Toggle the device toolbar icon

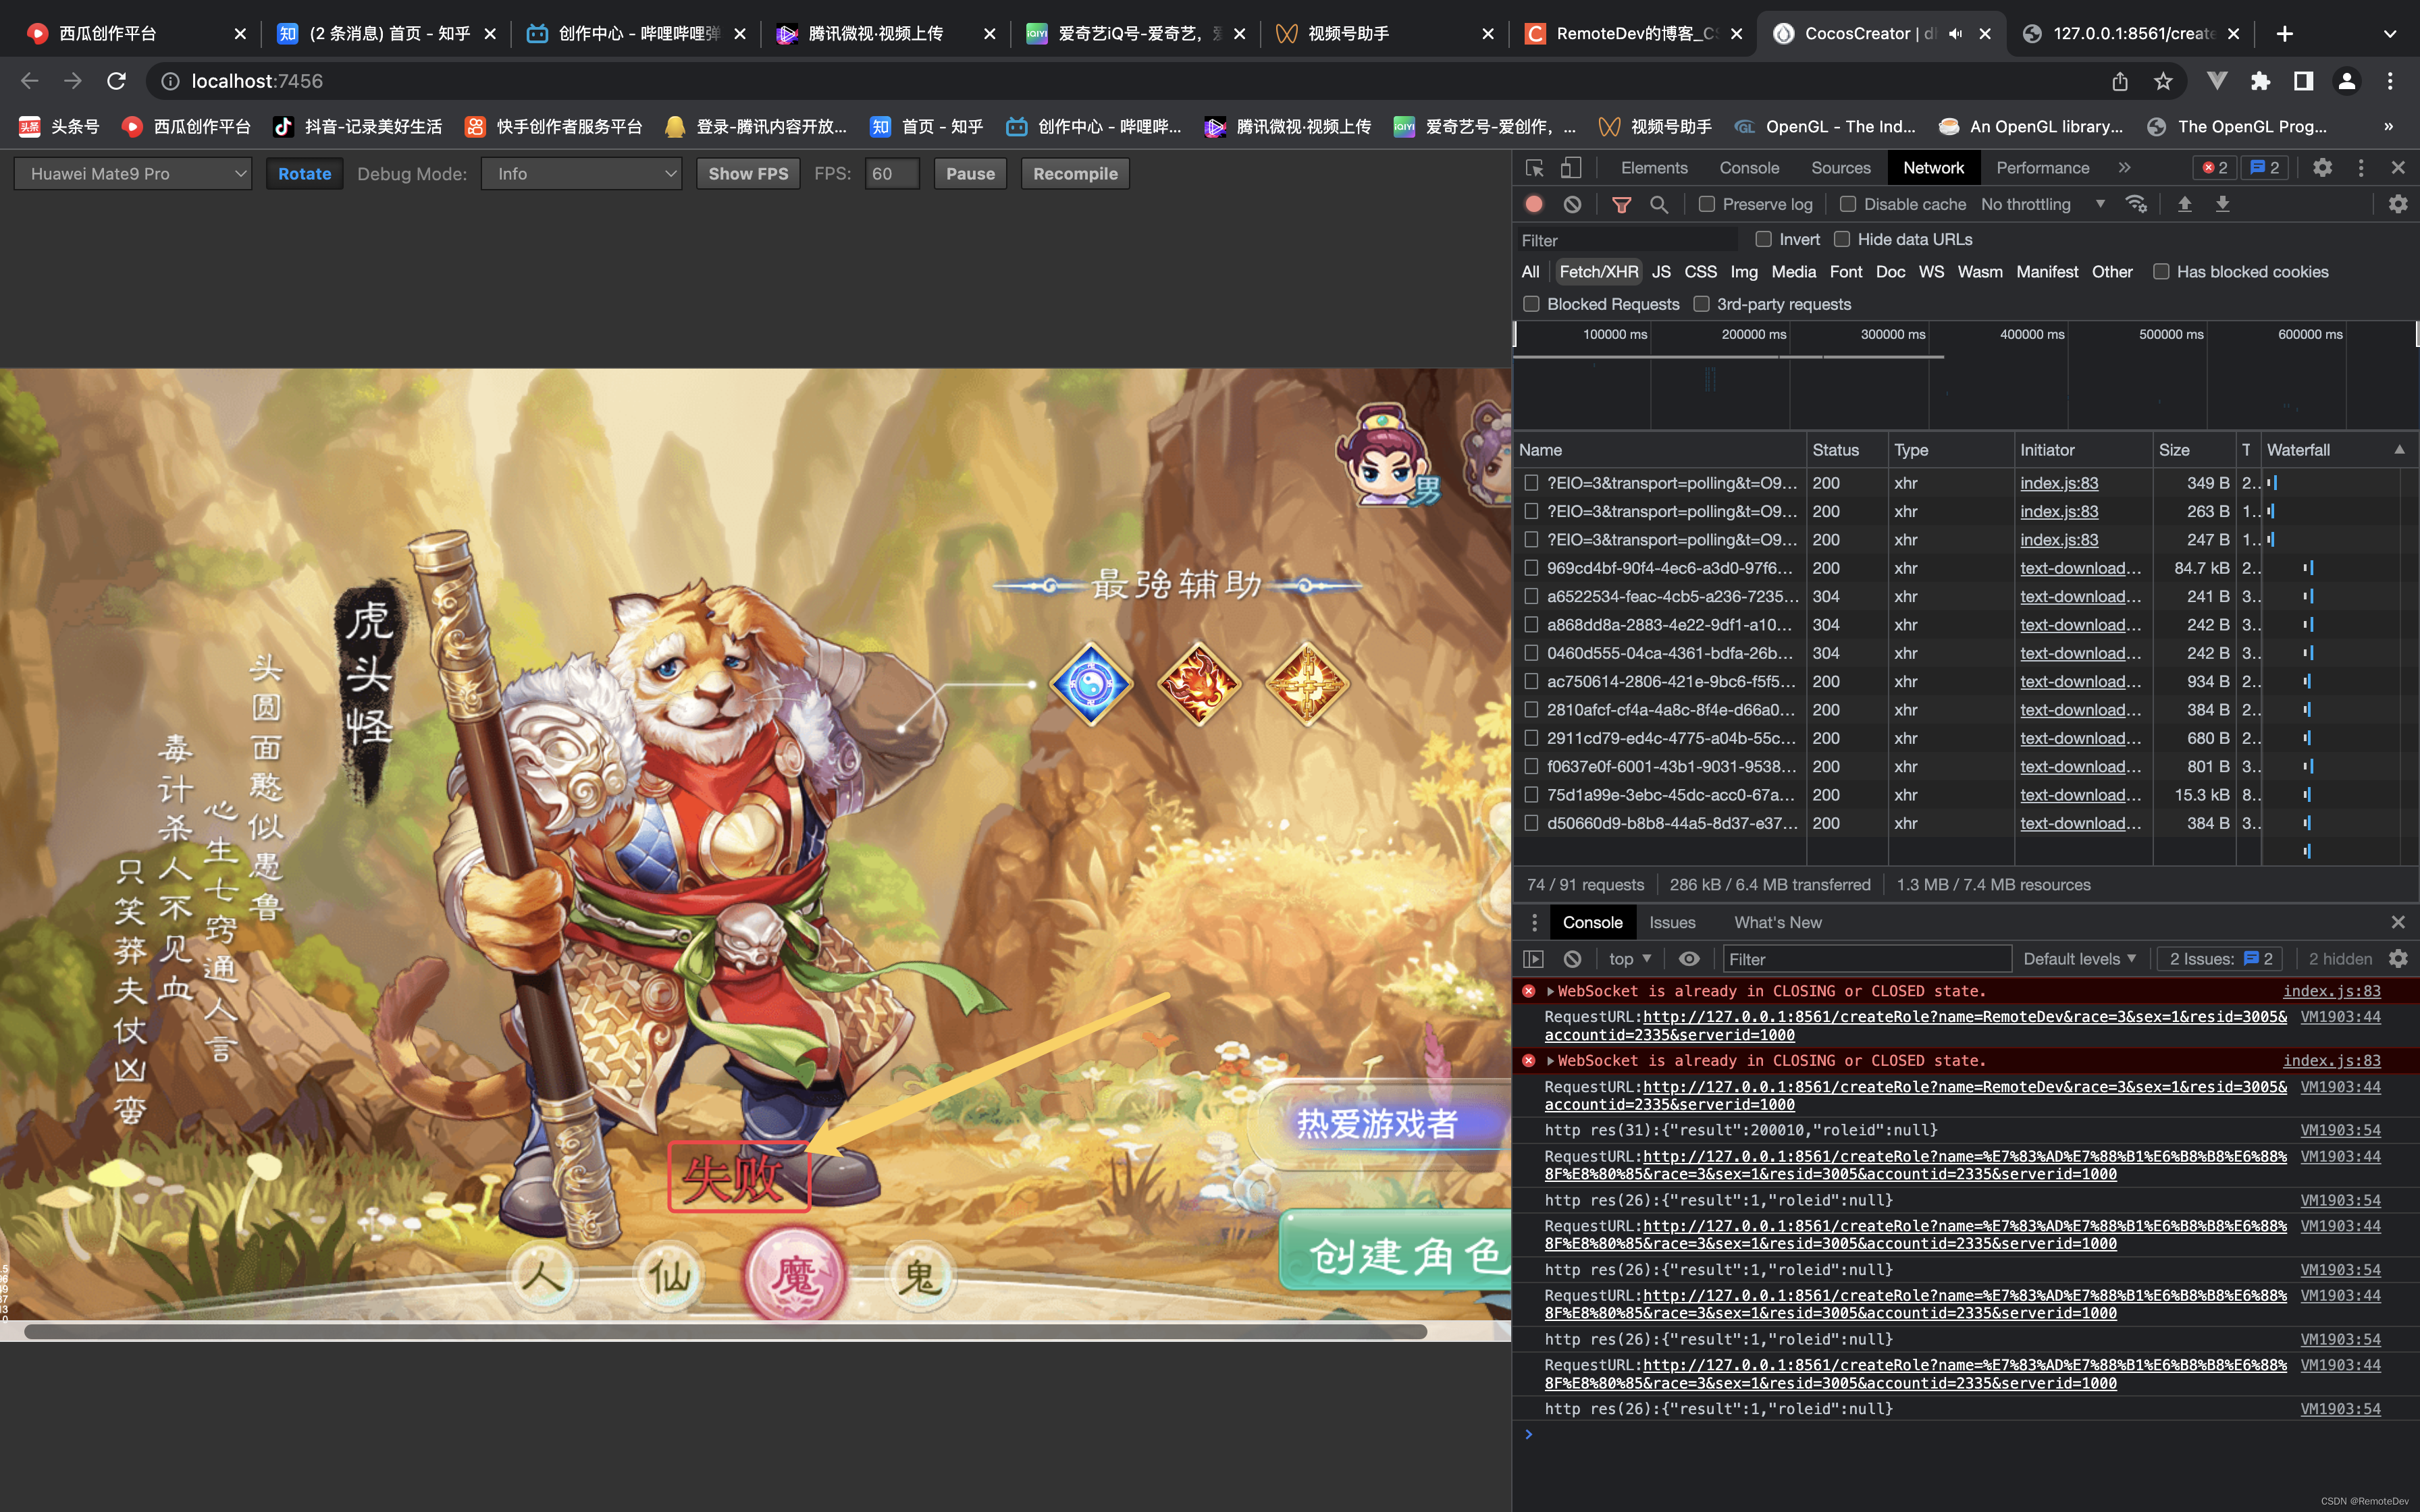pos(1572,168)
